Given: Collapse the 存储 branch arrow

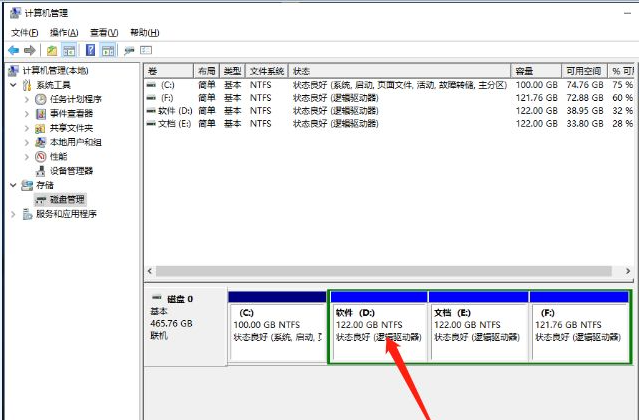Looking at the screenshot, I should (x=13, y=185).
